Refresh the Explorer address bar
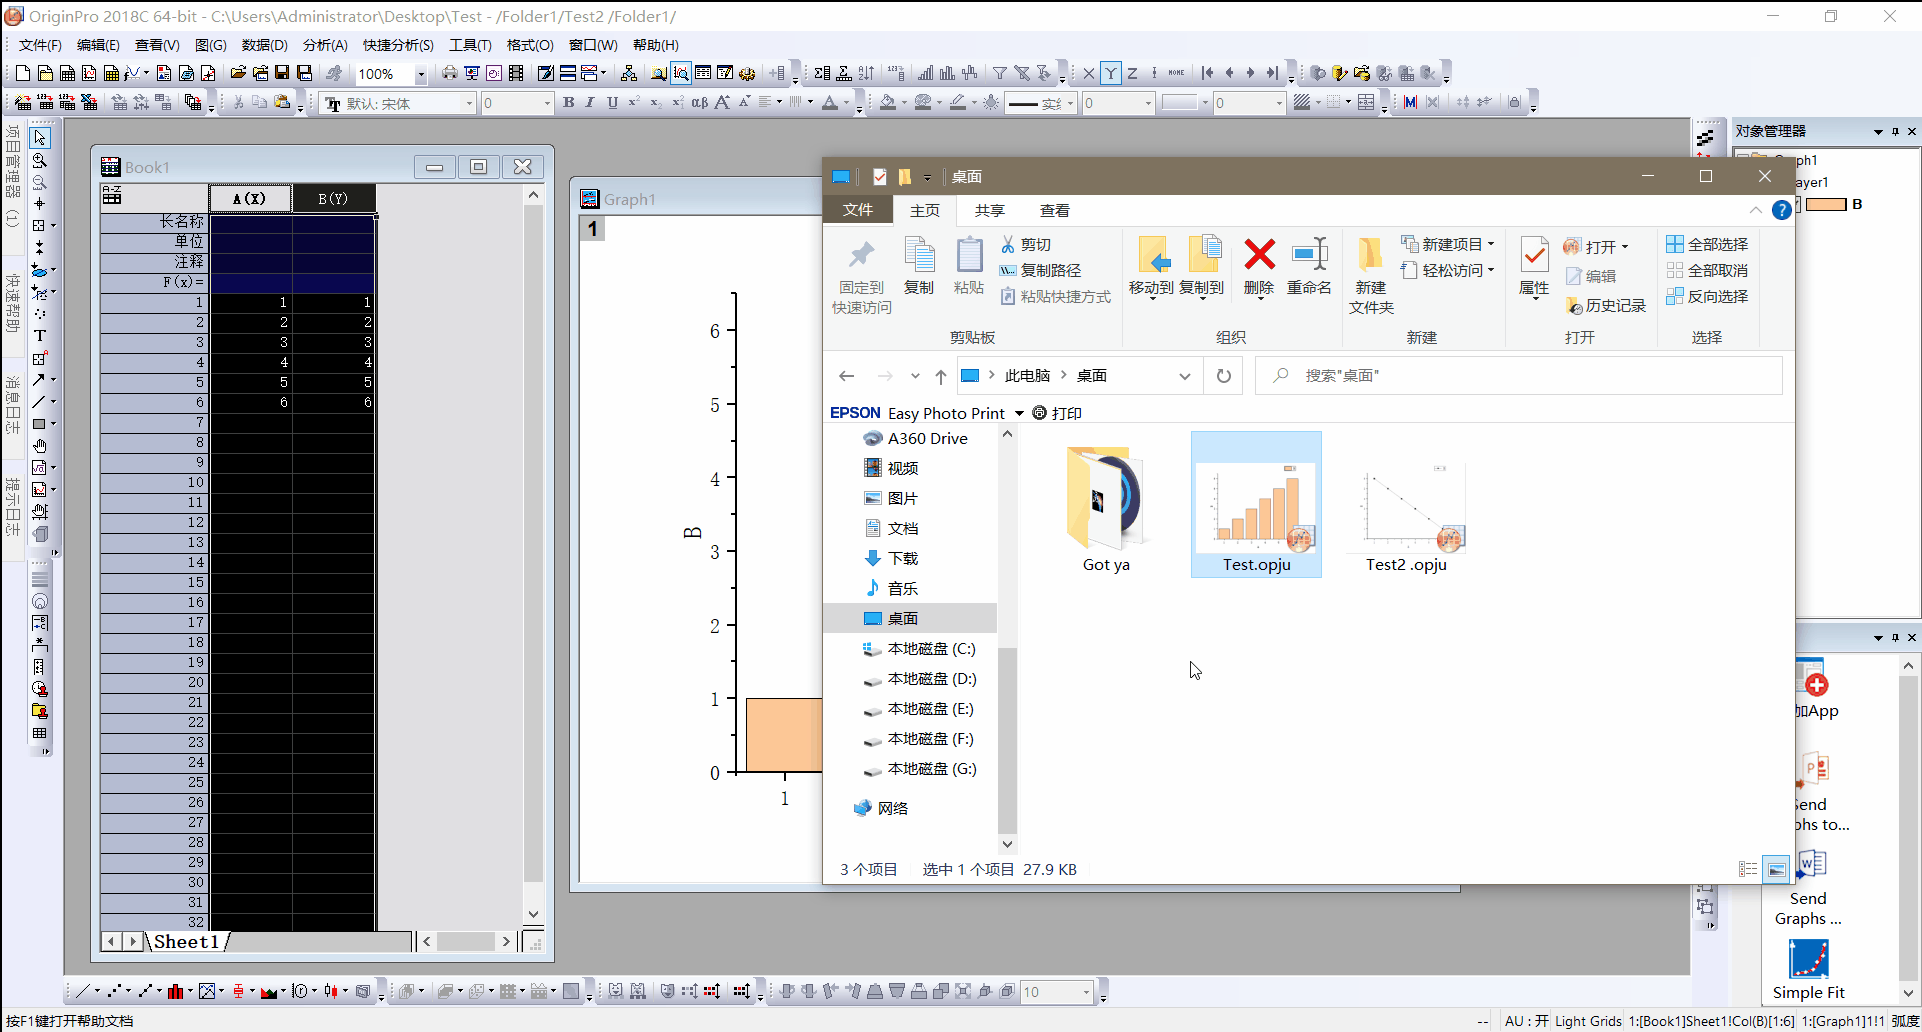The image size is (1922, 1032). [x=1224, y=376]
